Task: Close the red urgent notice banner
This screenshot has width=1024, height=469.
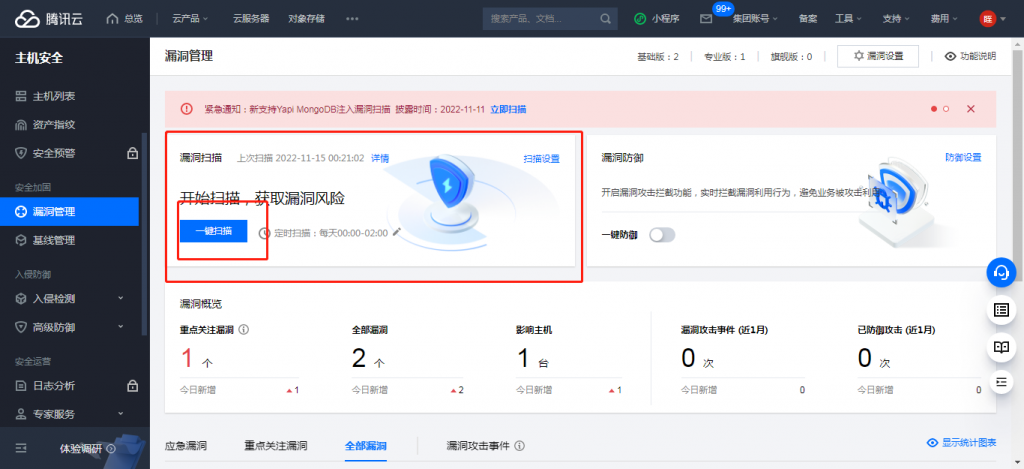Action: point(970,109)
